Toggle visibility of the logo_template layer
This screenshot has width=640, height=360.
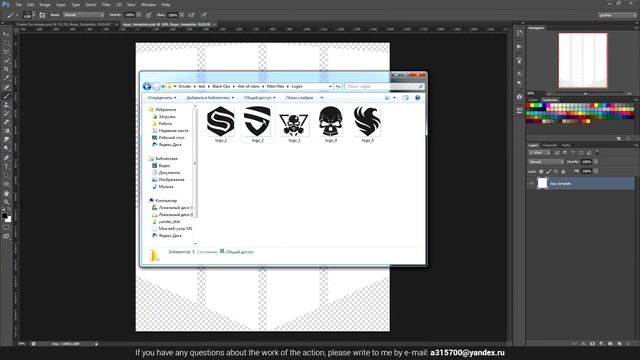pos(531,183)
